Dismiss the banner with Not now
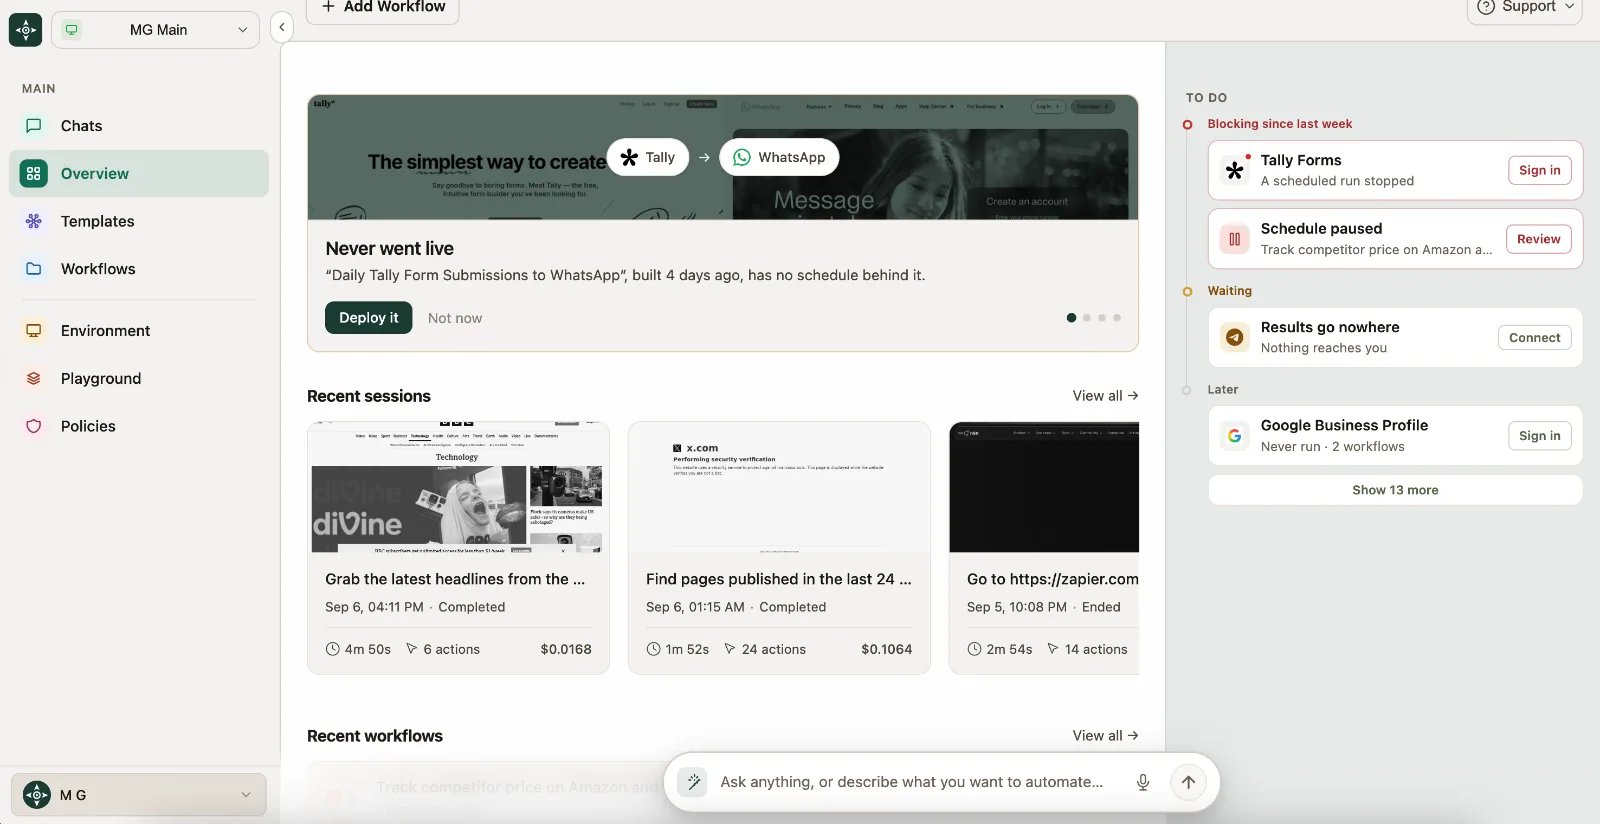The image size is (1600, 824). [455, 318]
